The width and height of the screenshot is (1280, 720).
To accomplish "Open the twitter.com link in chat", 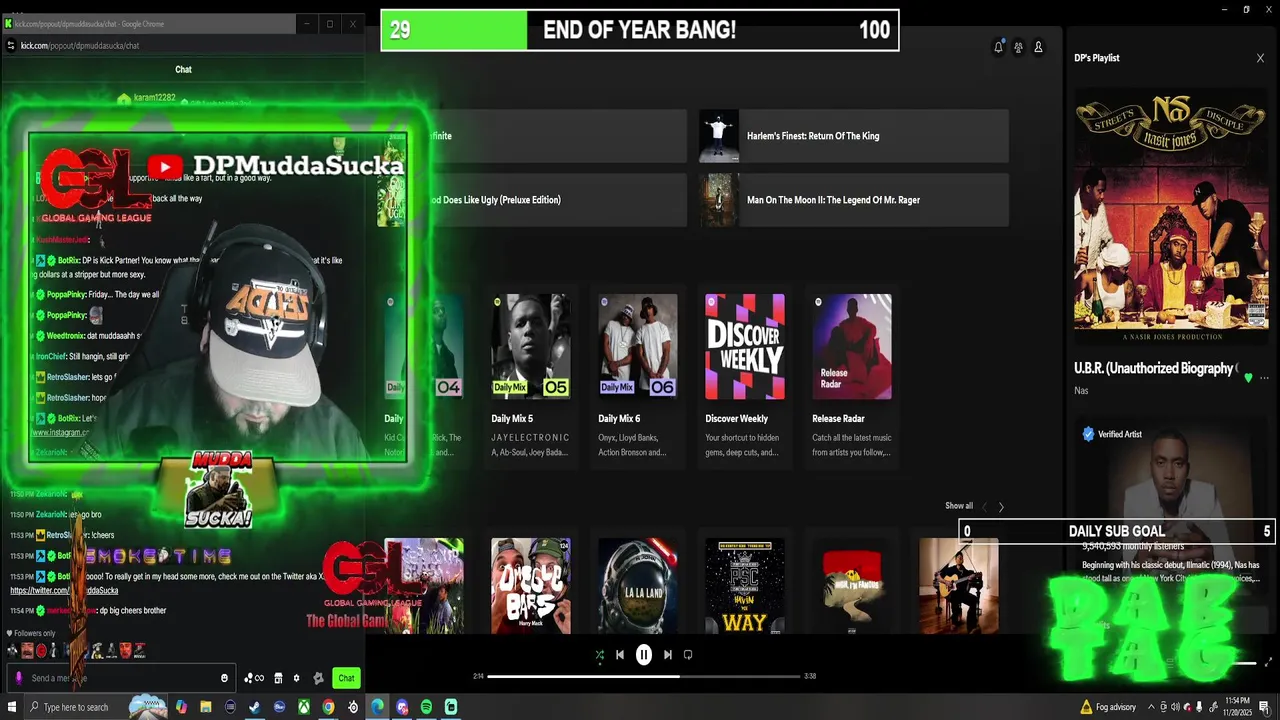I will coord(64,591).
